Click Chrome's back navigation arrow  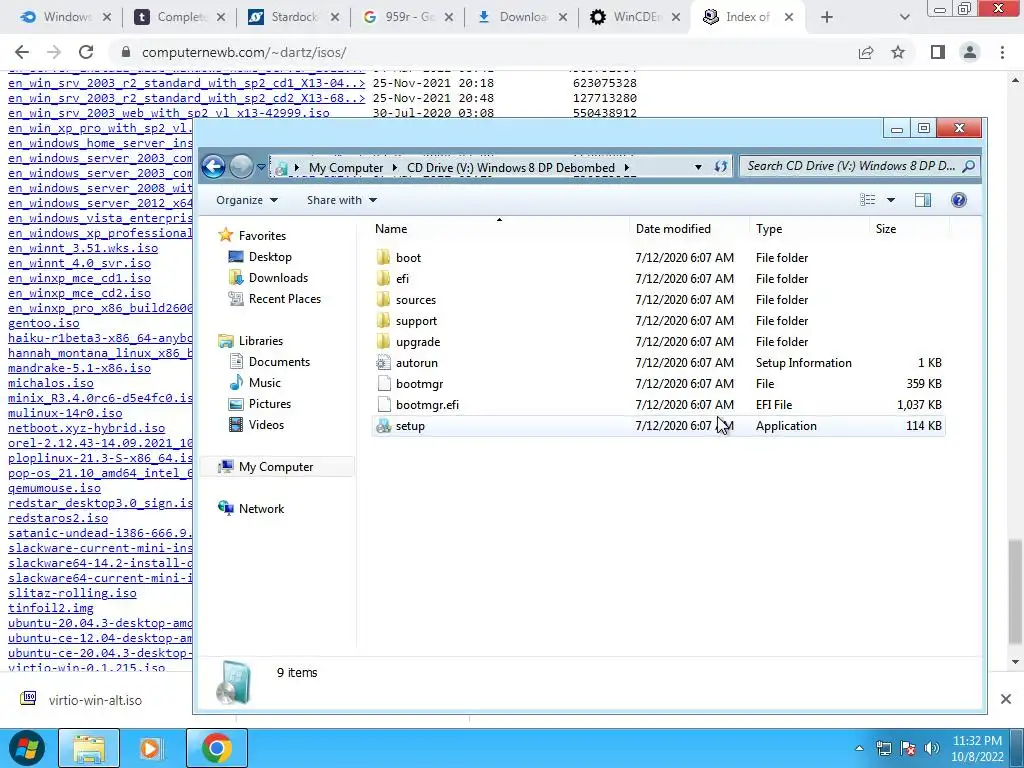coord(22,52)
